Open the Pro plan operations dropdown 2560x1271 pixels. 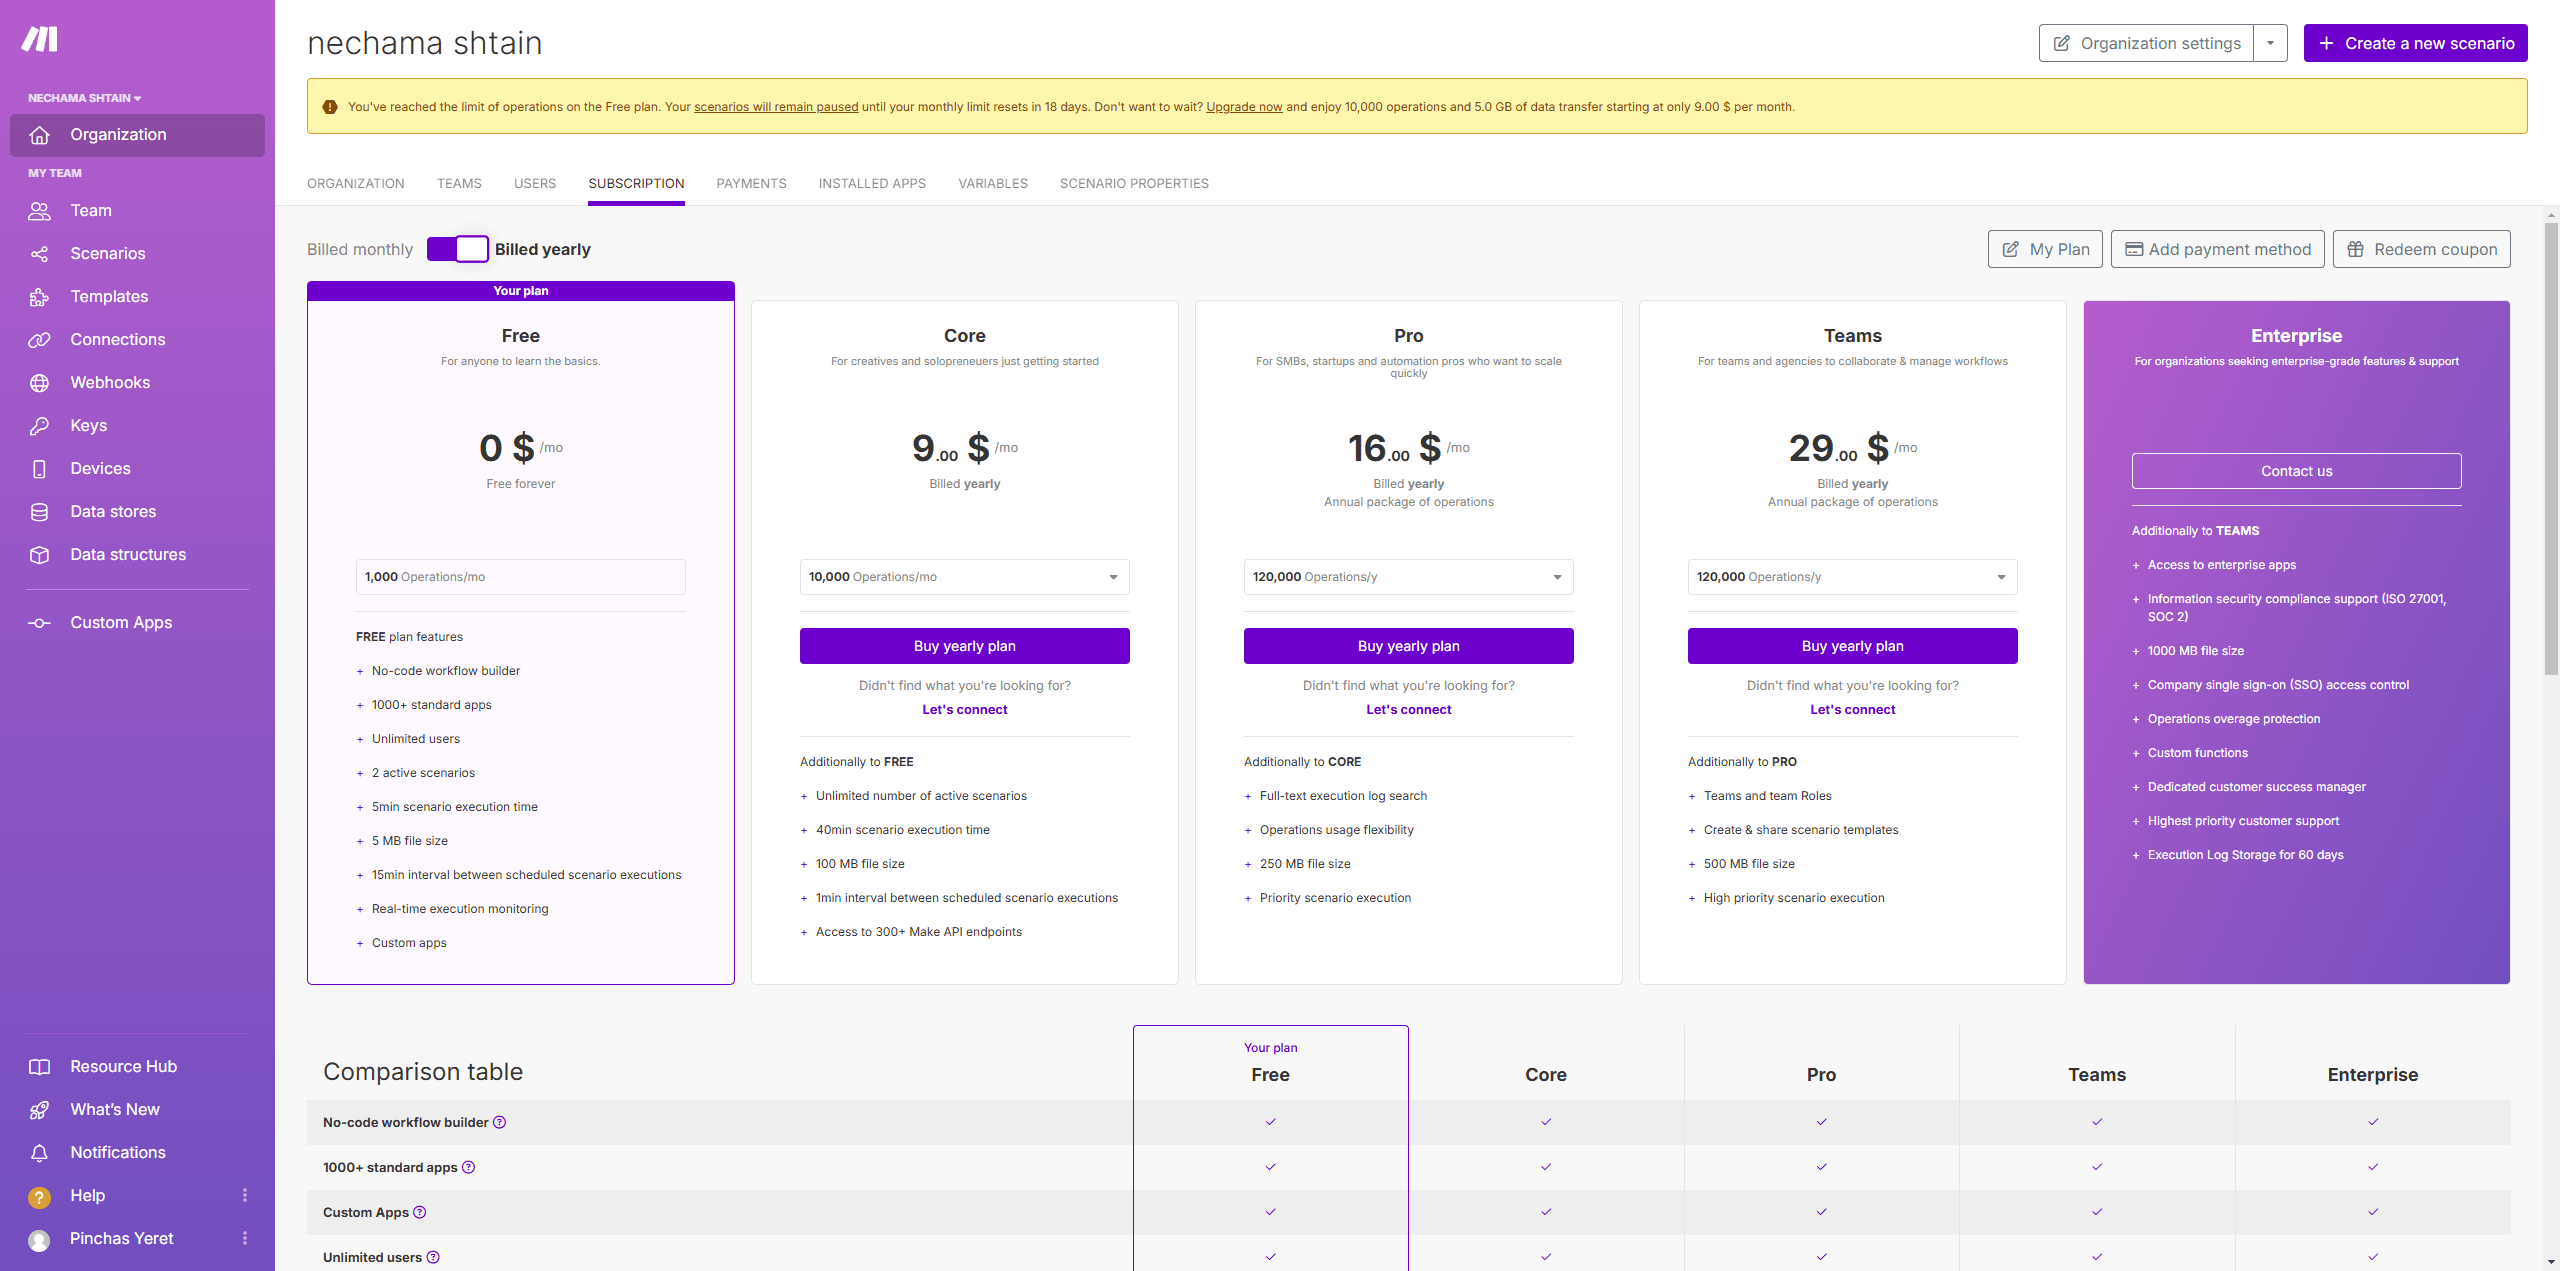[1409, 577]
